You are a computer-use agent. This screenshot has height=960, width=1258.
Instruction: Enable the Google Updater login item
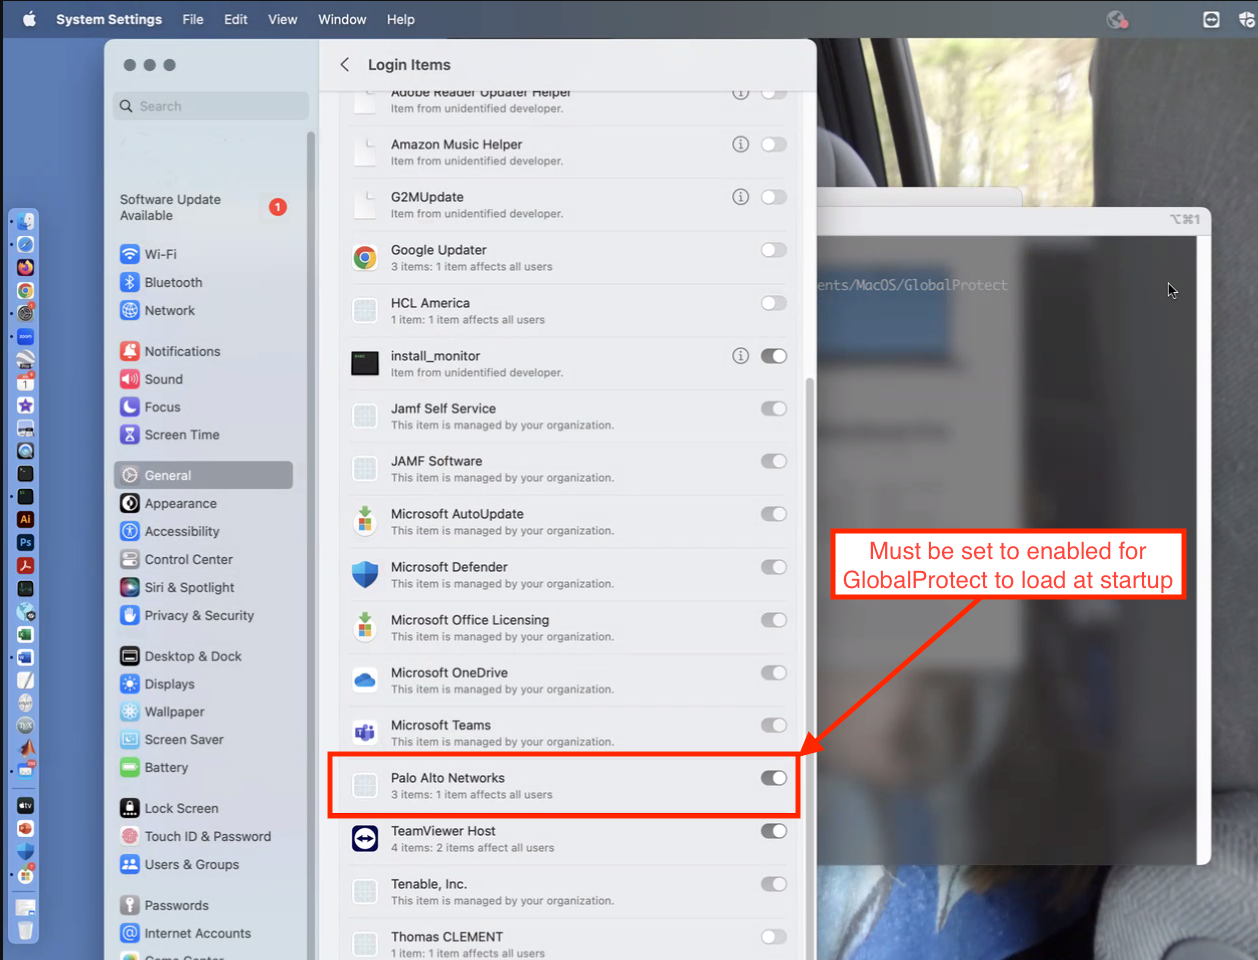point(773,250)
